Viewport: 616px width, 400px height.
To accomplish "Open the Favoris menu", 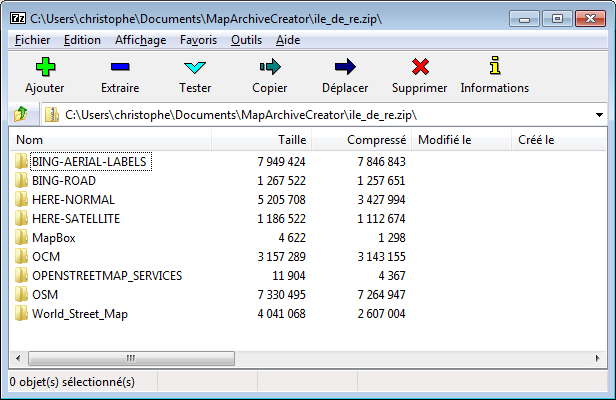I will tap(198, 40).
